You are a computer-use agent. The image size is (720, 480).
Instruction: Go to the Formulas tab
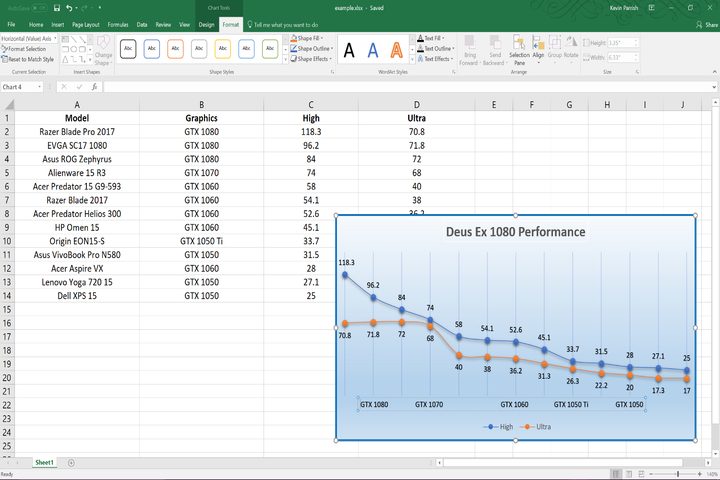click(118, 24)
